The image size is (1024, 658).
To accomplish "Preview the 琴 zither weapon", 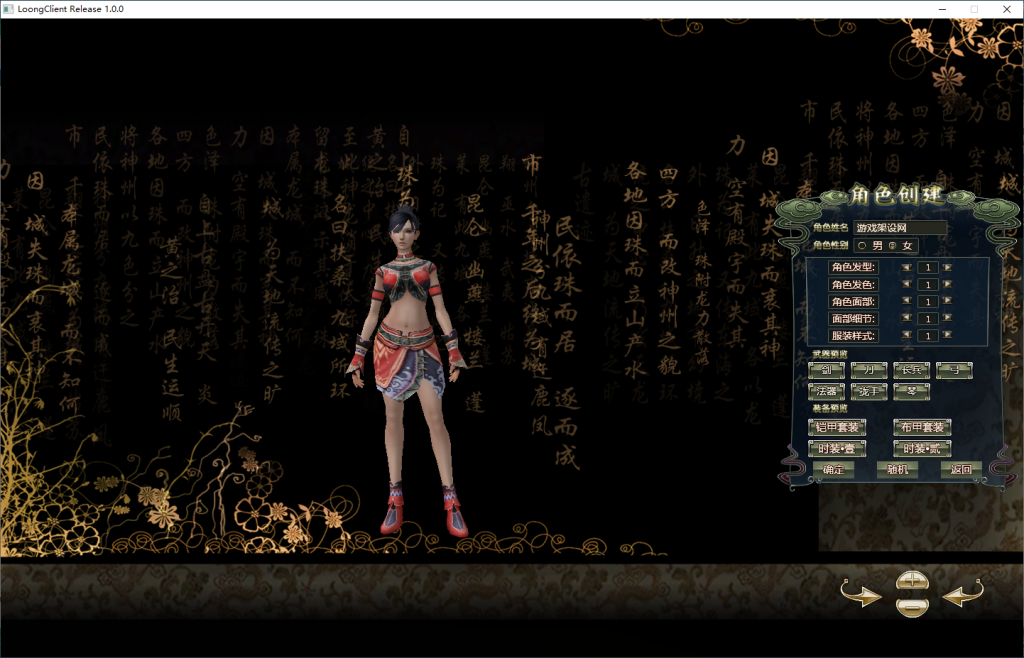I will coord(912,392).
